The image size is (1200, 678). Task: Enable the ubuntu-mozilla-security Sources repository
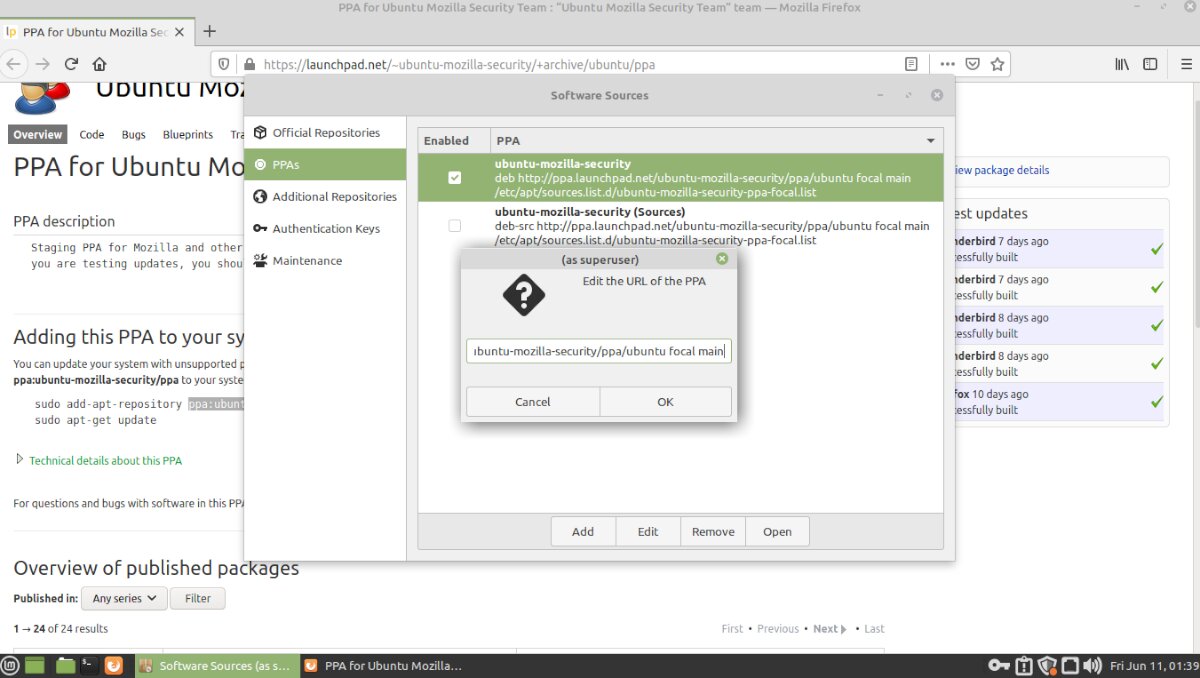pyautogui.click(x=454, y=225)
